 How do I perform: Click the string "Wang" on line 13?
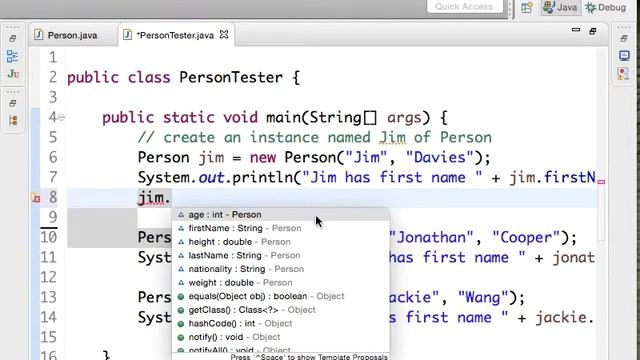tap(483, 298)
